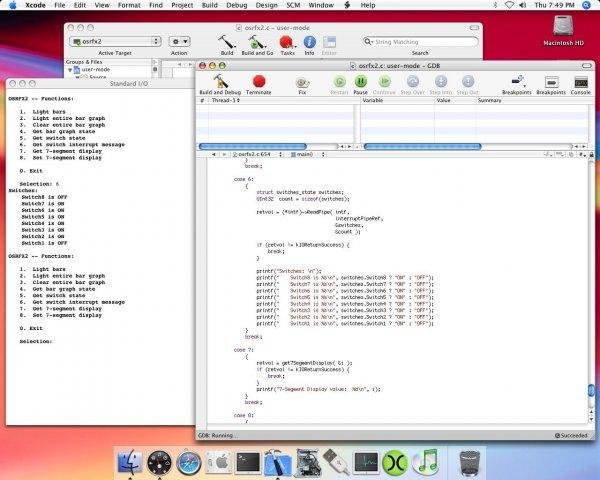Open the Active Target osrfx2 dropdown
This screenshot has width=600, height=480.
coord(115,41)
